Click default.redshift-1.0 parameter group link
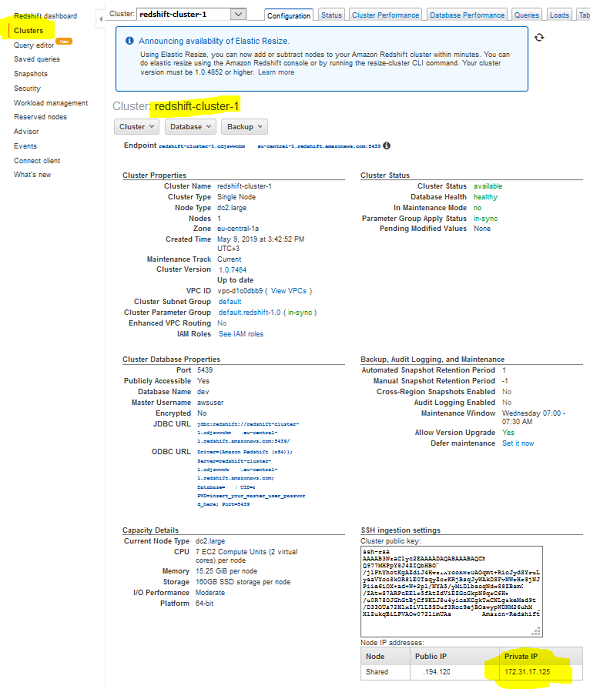 tap(249, 312)
